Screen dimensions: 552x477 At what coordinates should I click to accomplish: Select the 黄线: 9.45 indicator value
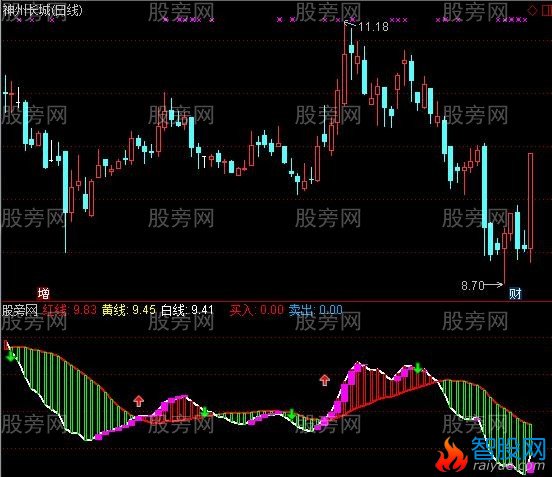(129, 310)
